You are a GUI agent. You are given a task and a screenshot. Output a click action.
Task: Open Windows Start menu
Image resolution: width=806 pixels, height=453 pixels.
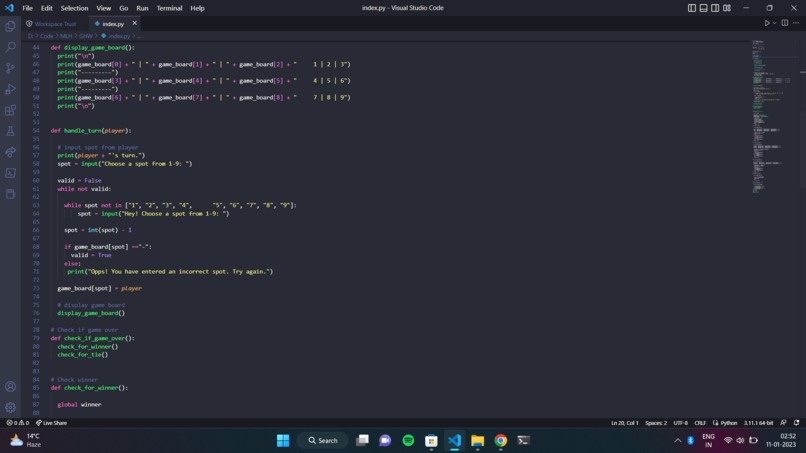(283, 440)
